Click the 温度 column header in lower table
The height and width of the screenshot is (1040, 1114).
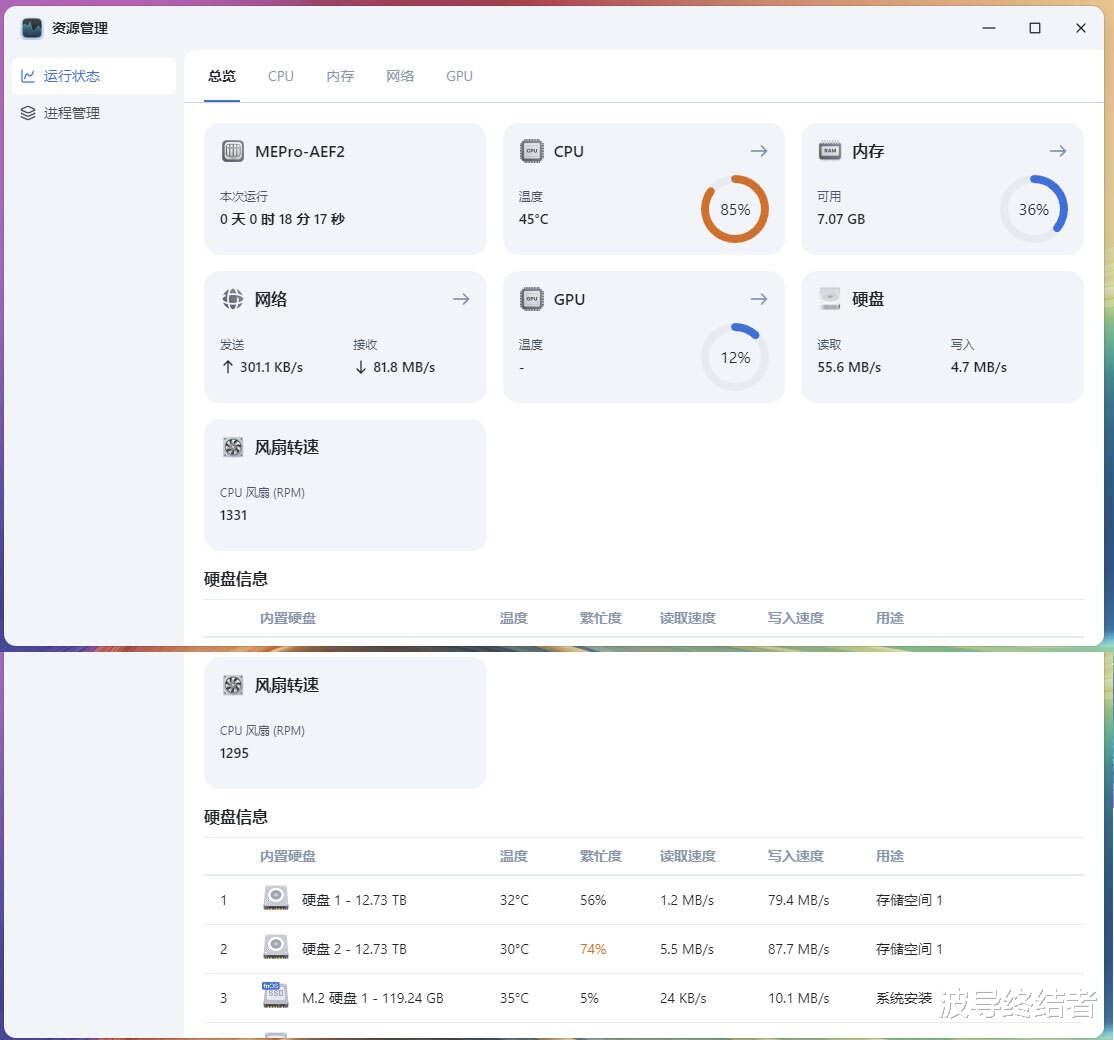(x=513, y=856)
